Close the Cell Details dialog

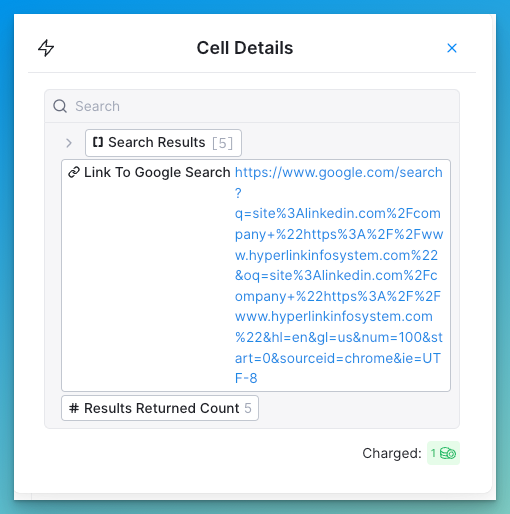click(x=452, y=48)
